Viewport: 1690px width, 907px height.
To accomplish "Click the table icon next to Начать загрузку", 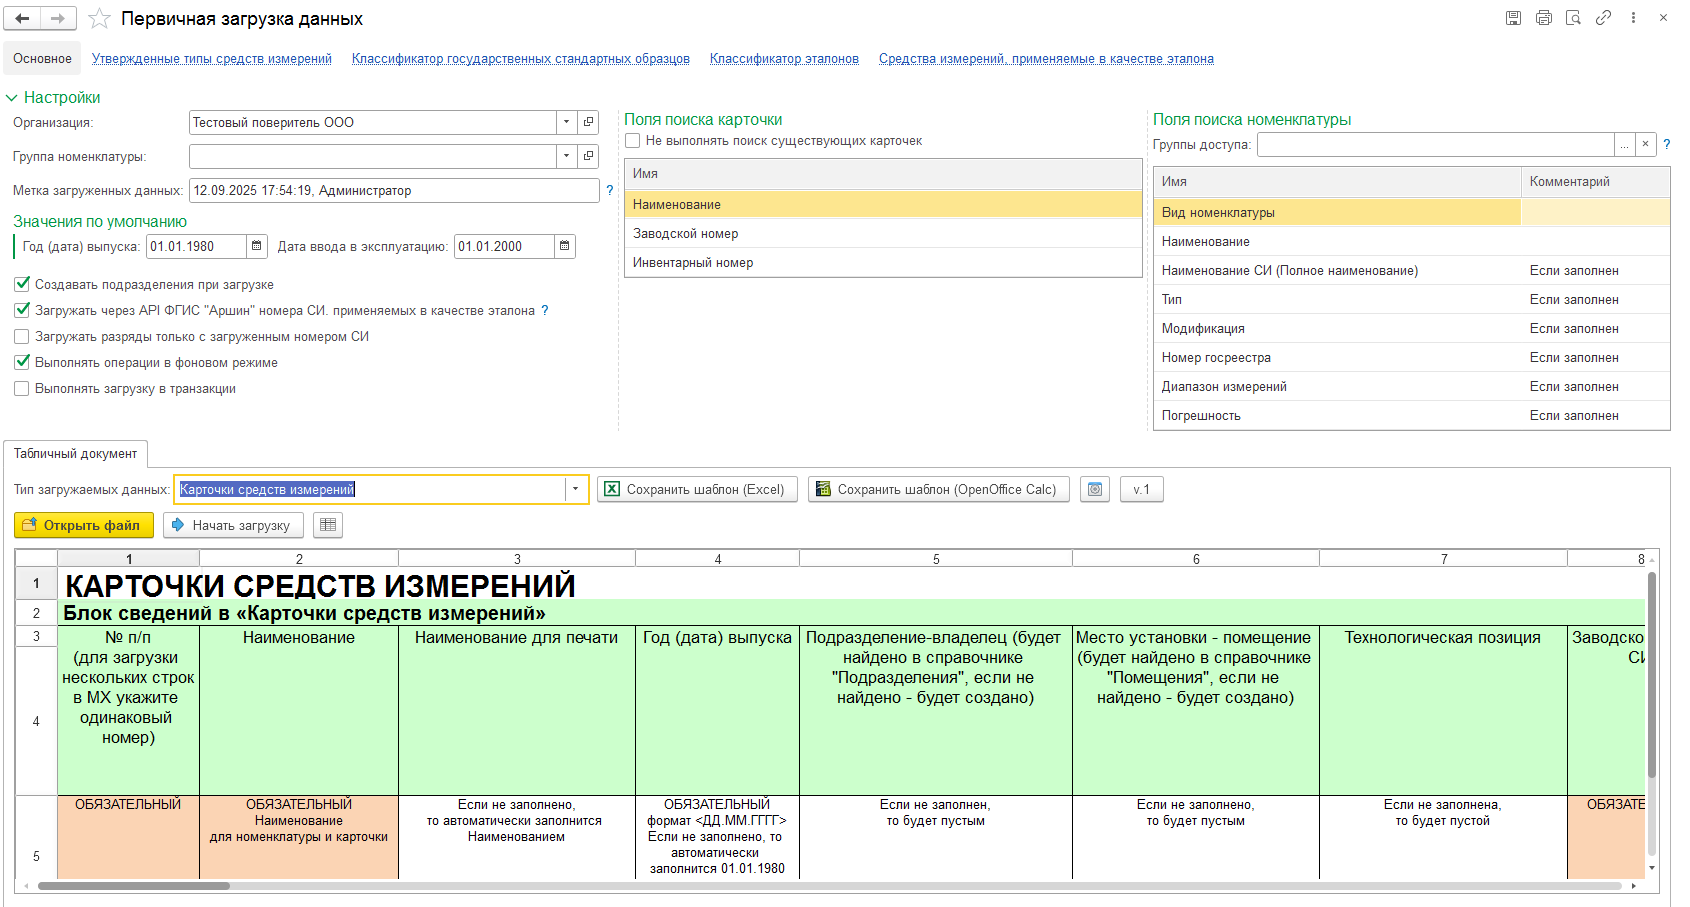I will [x=328, y=525].
